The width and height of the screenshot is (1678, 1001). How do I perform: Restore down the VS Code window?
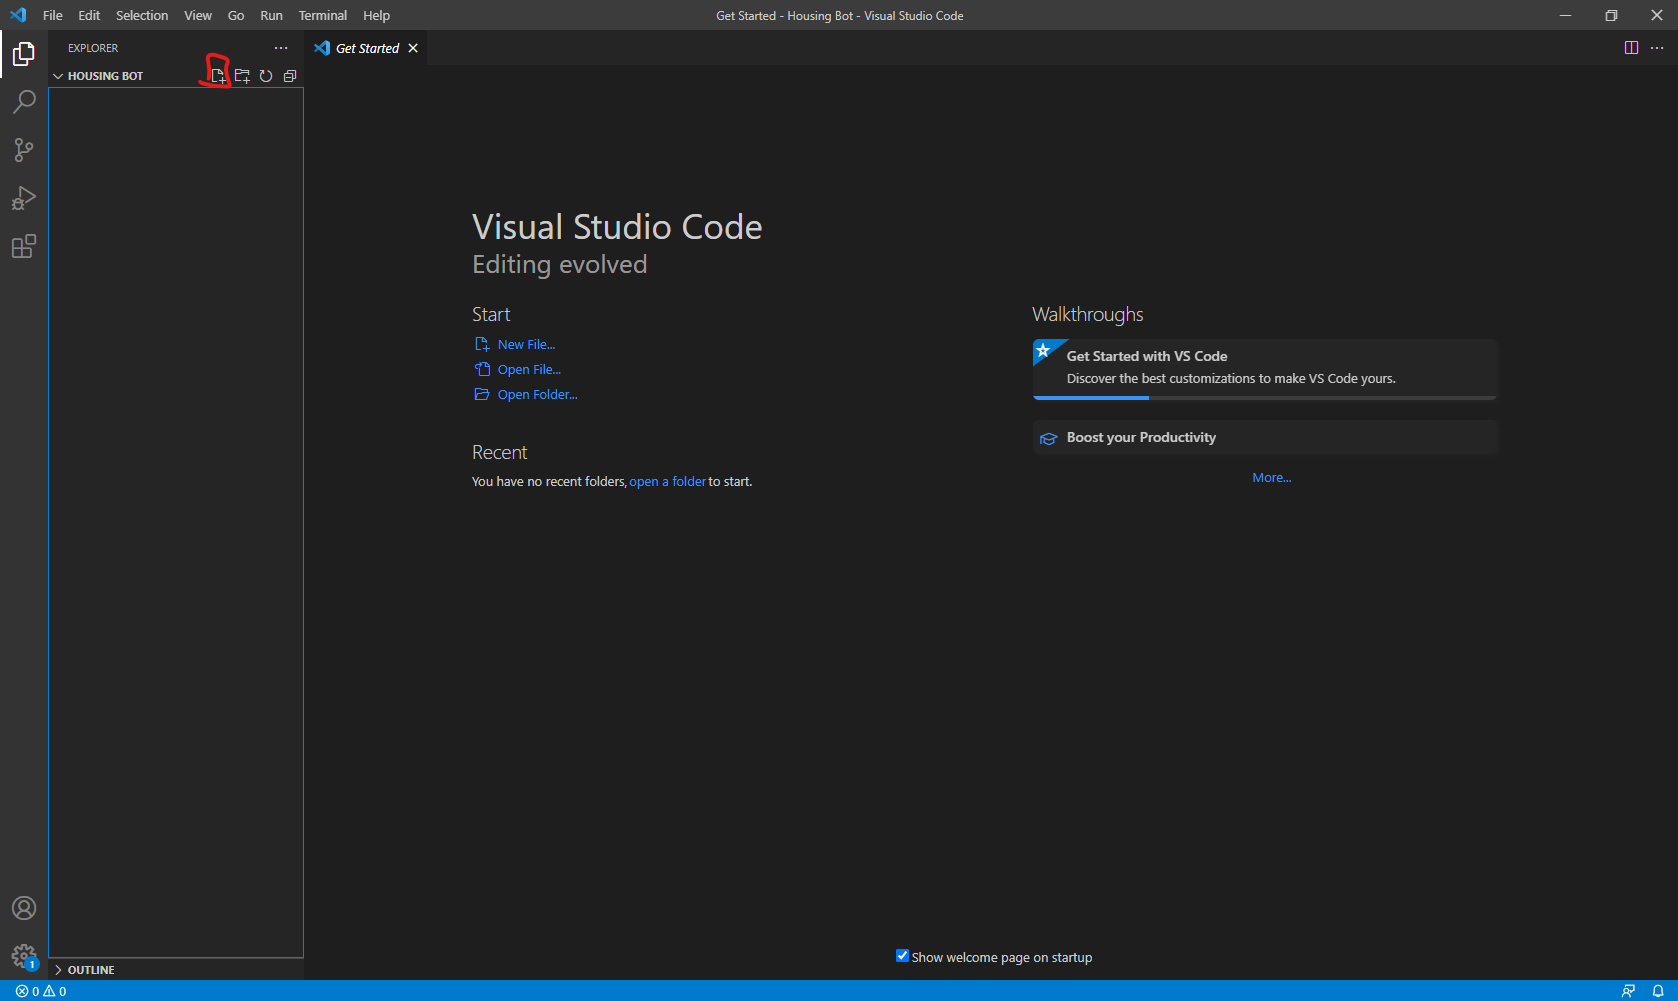click(x=1611, y=15)
